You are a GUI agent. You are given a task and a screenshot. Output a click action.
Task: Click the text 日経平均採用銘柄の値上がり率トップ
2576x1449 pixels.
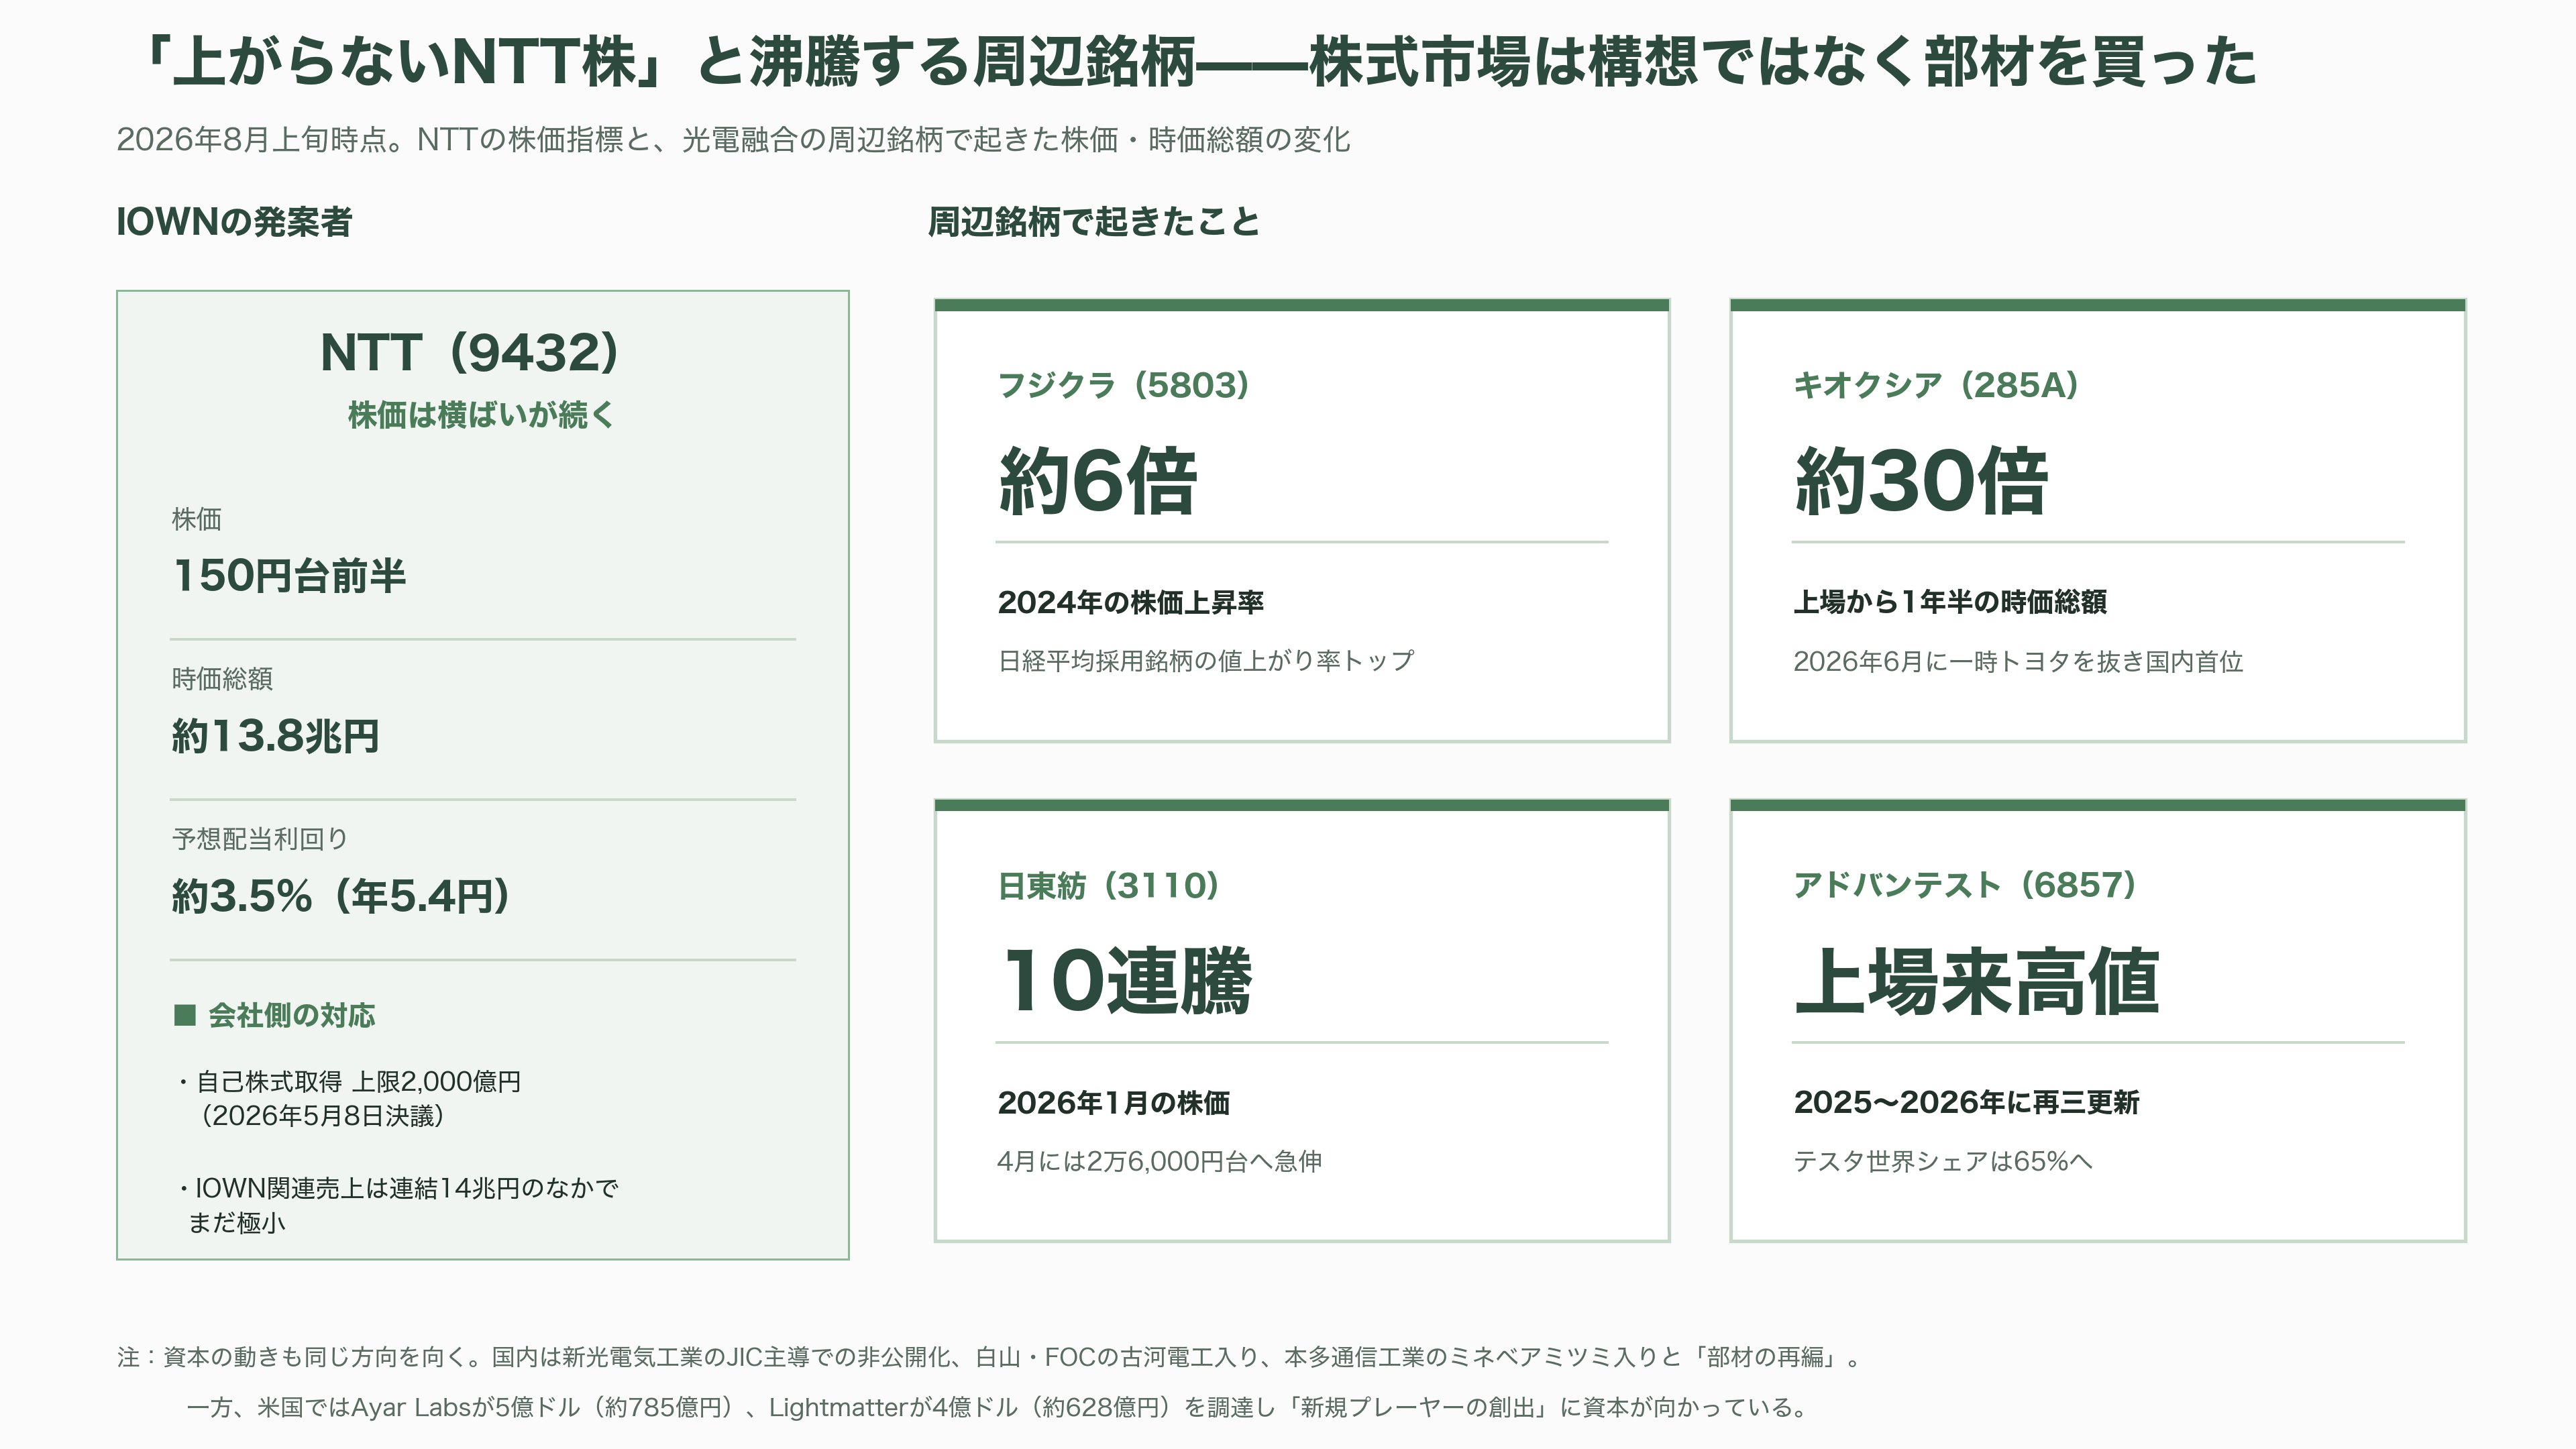coord(1206,661)
